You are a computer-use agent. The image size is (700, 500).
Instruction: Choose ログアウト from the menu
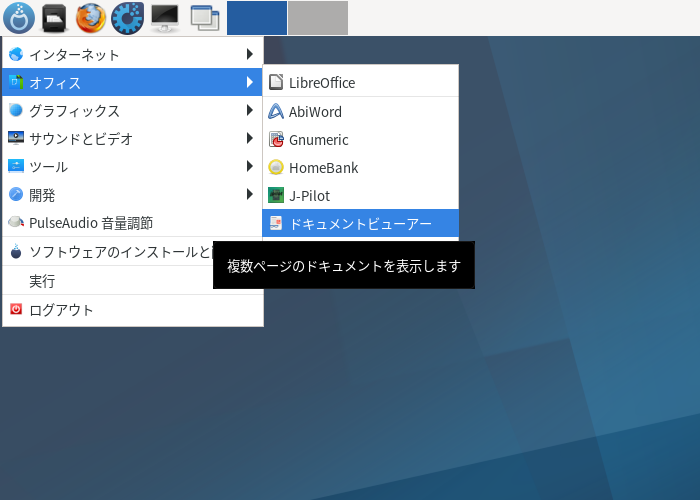click(133, 309)
